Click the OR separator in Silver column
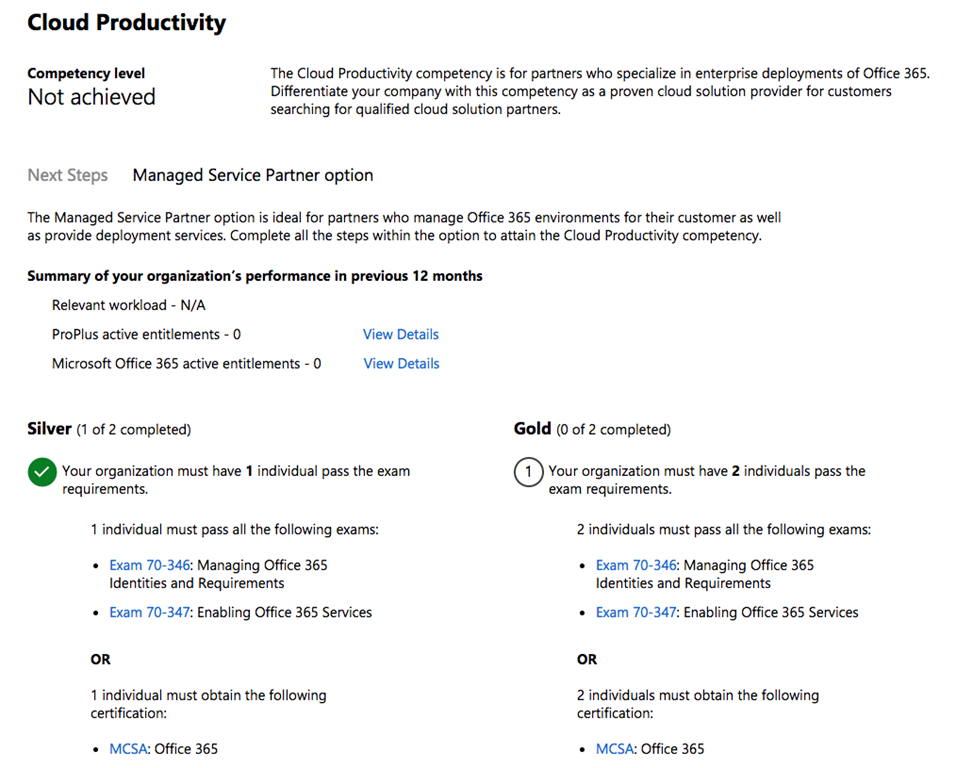Screen dimensions: 956x768 point(101,660)
